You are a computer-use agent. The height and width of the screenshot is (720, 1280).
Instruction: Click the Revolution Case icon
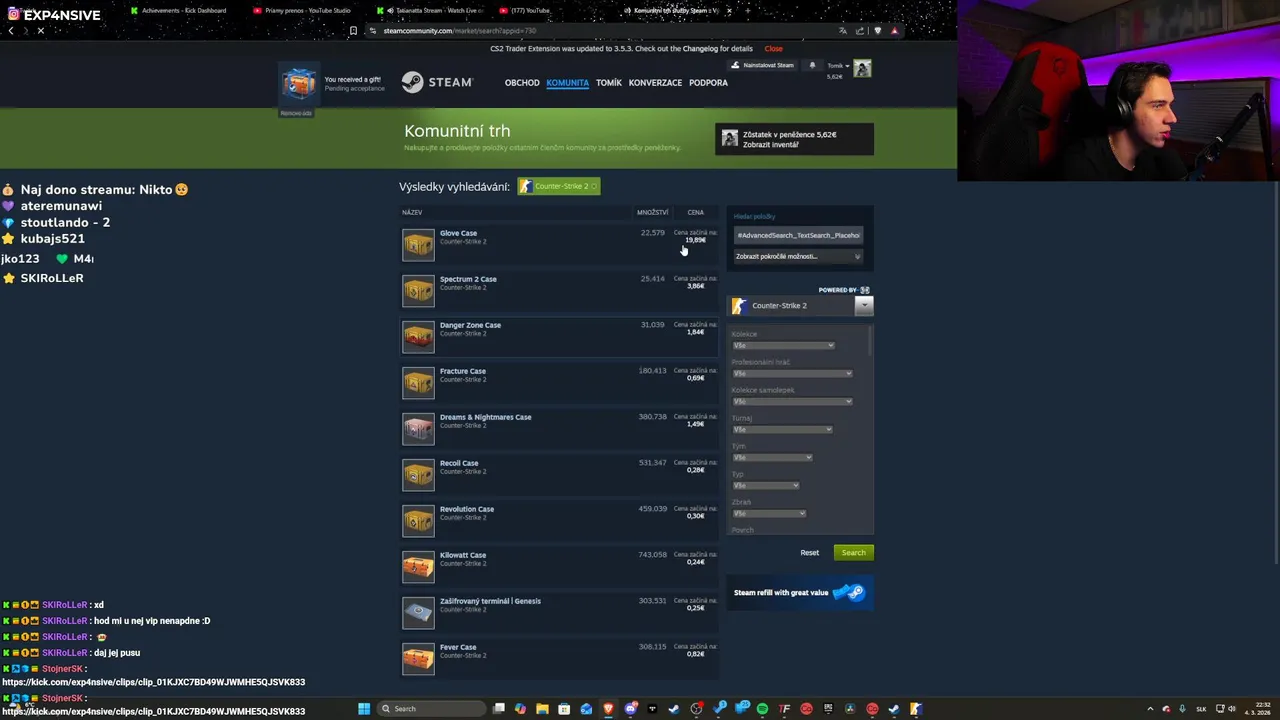pos(418,521)
